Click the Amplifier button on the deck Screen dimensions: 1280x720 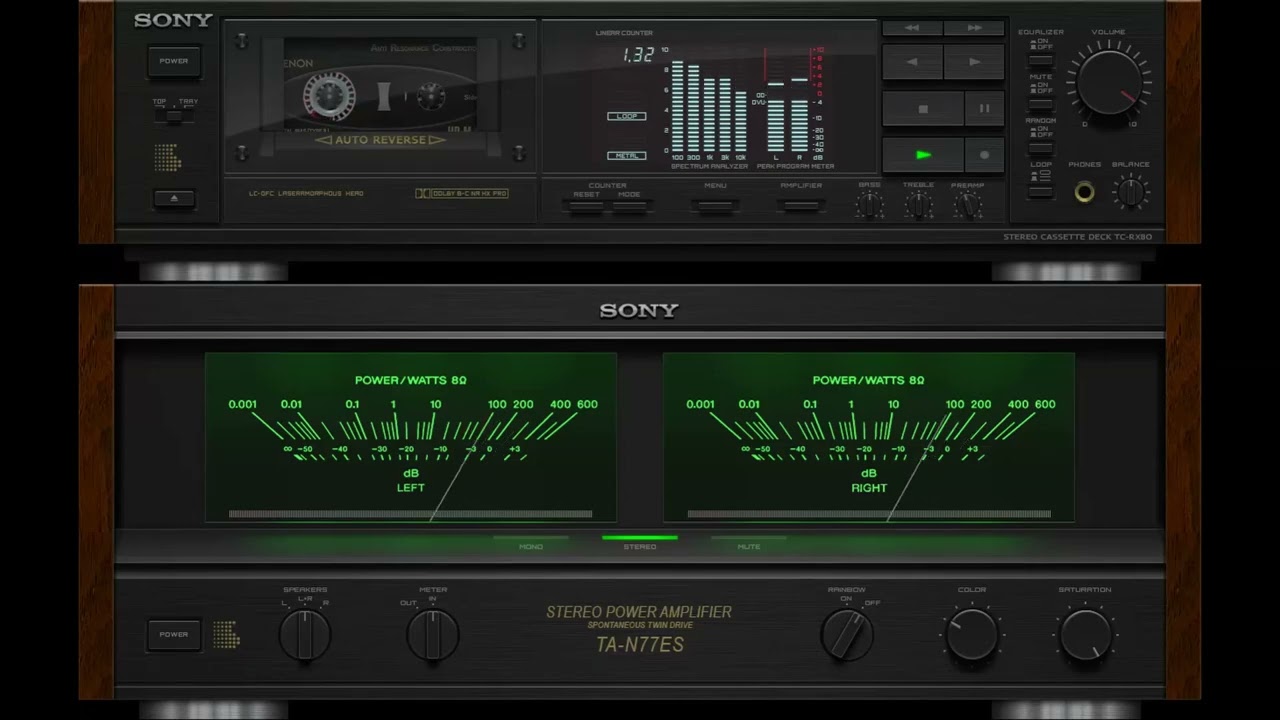pos(801,206)
